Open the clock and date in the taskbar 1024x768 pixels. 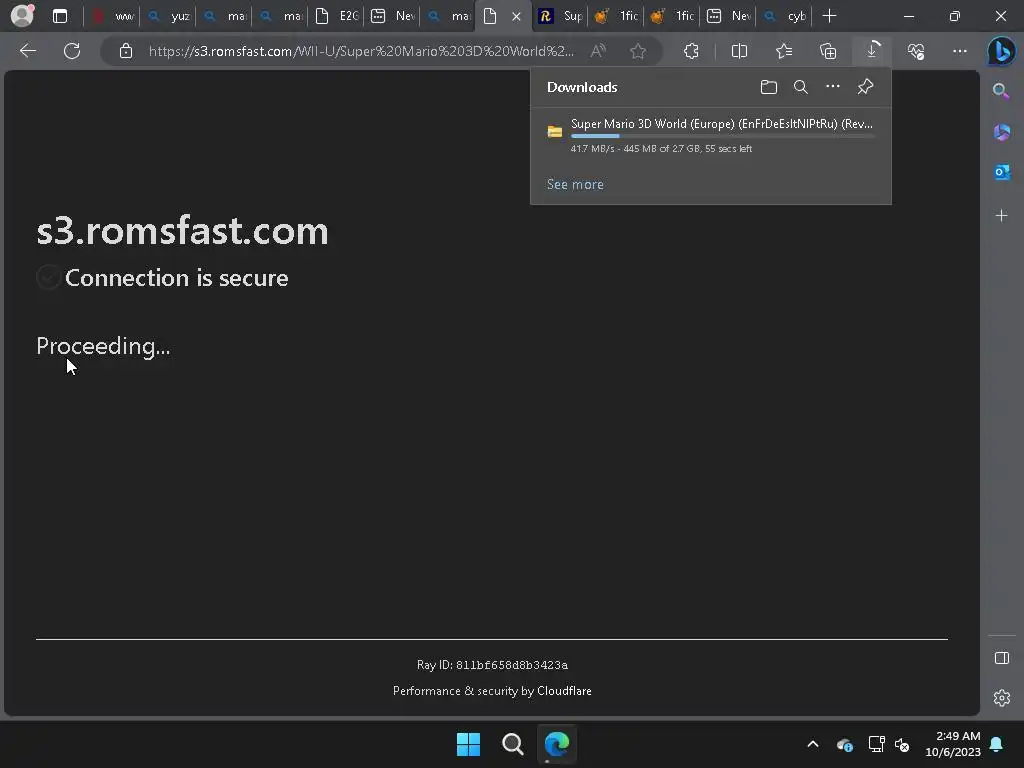coord(953,744)
